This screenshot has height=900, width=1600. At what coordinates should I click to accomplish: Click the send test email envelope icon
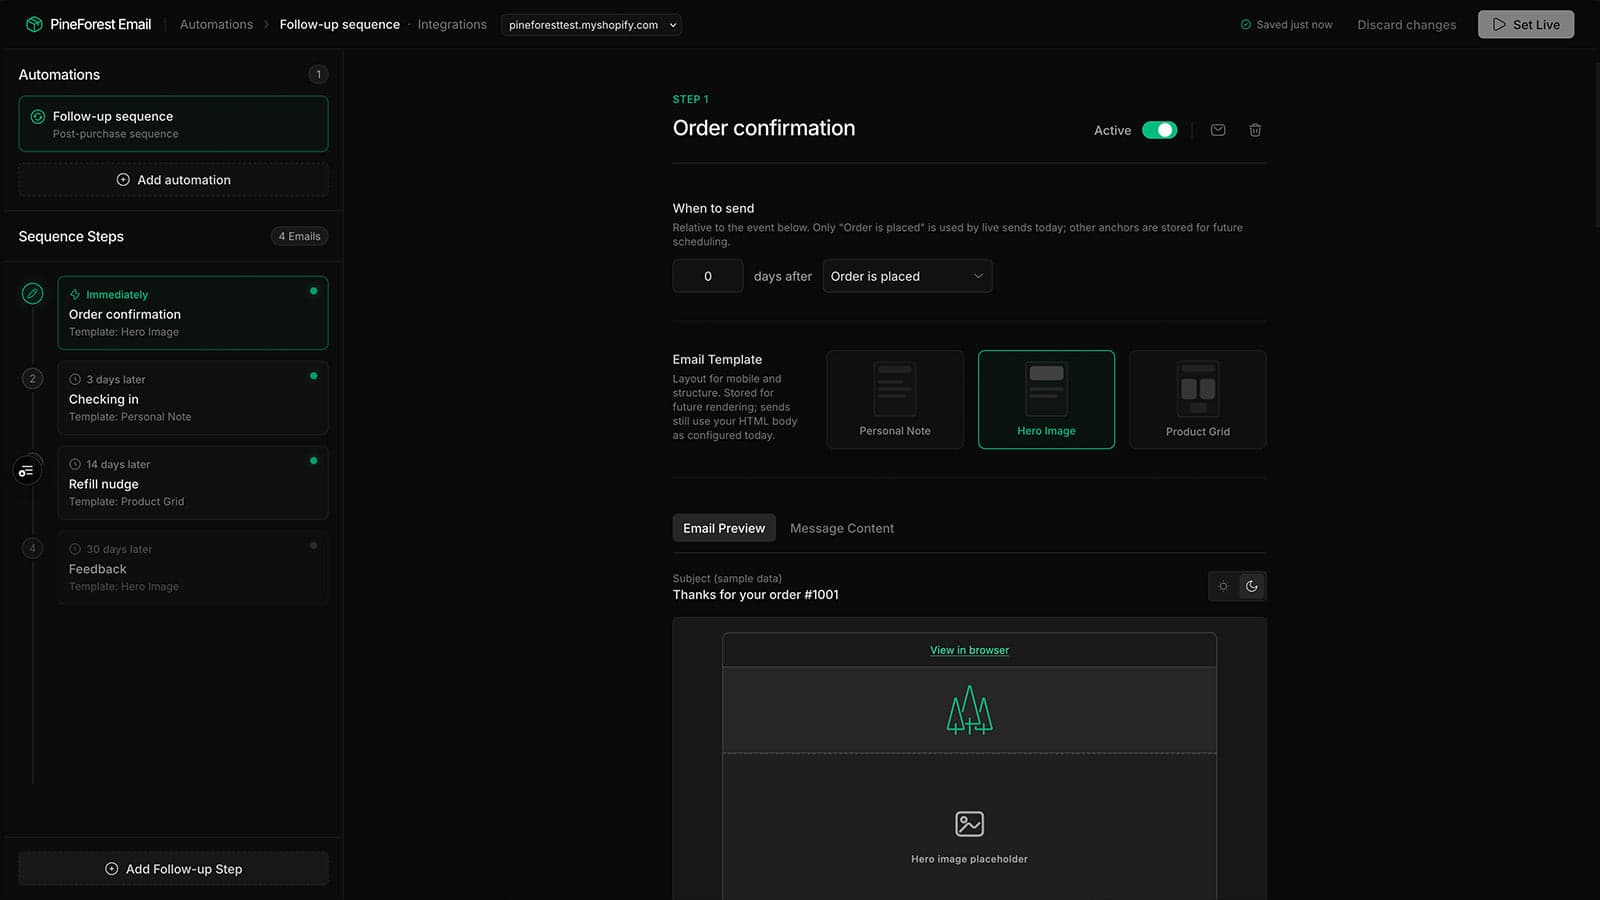(1218, 130)
